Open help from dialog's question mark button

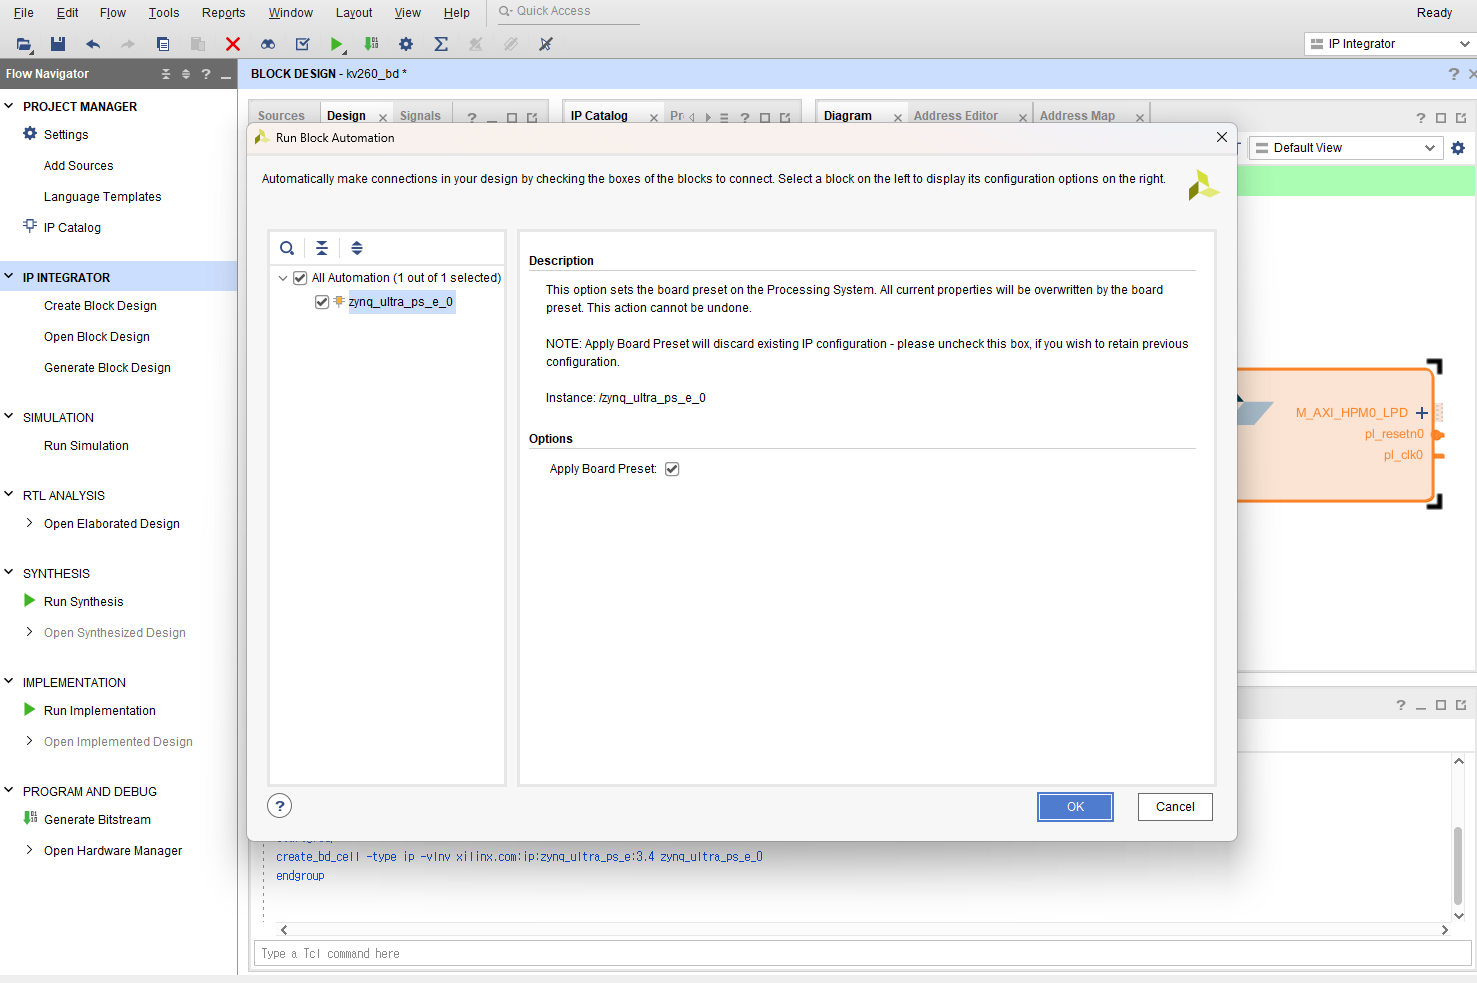pos(280,806)
